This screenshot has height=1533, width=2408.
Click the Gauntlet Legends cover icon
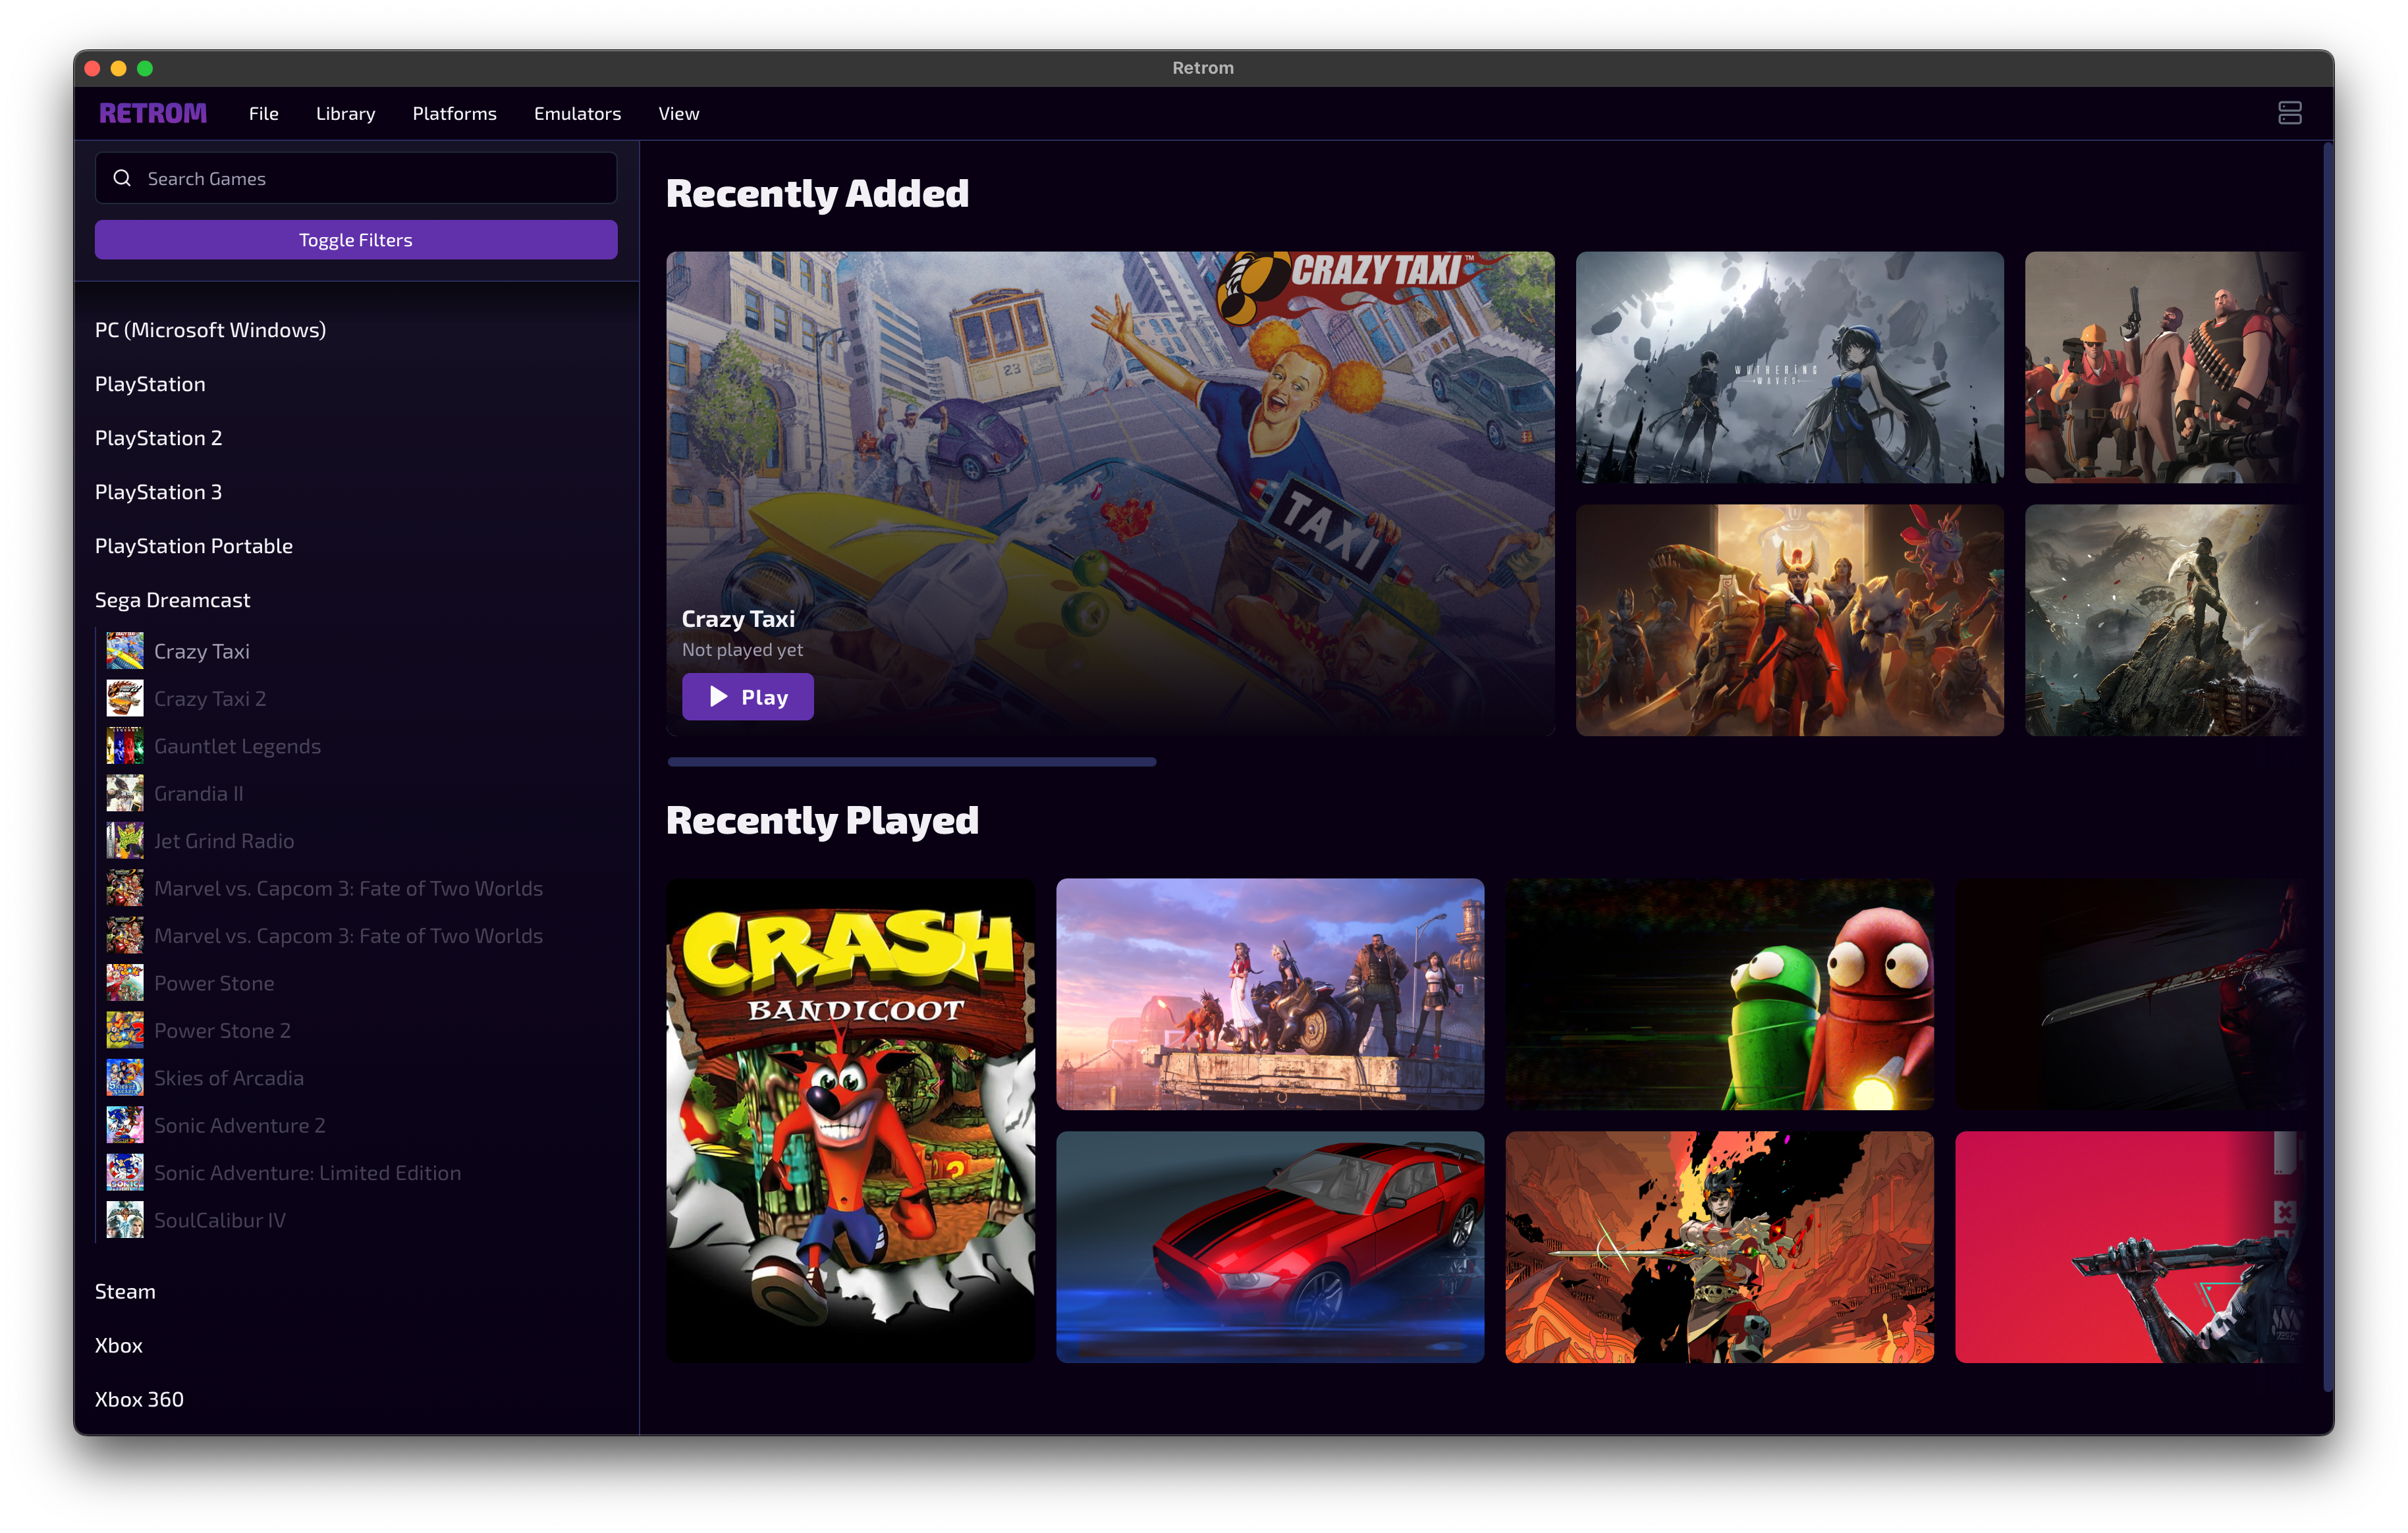click(125, 746)
